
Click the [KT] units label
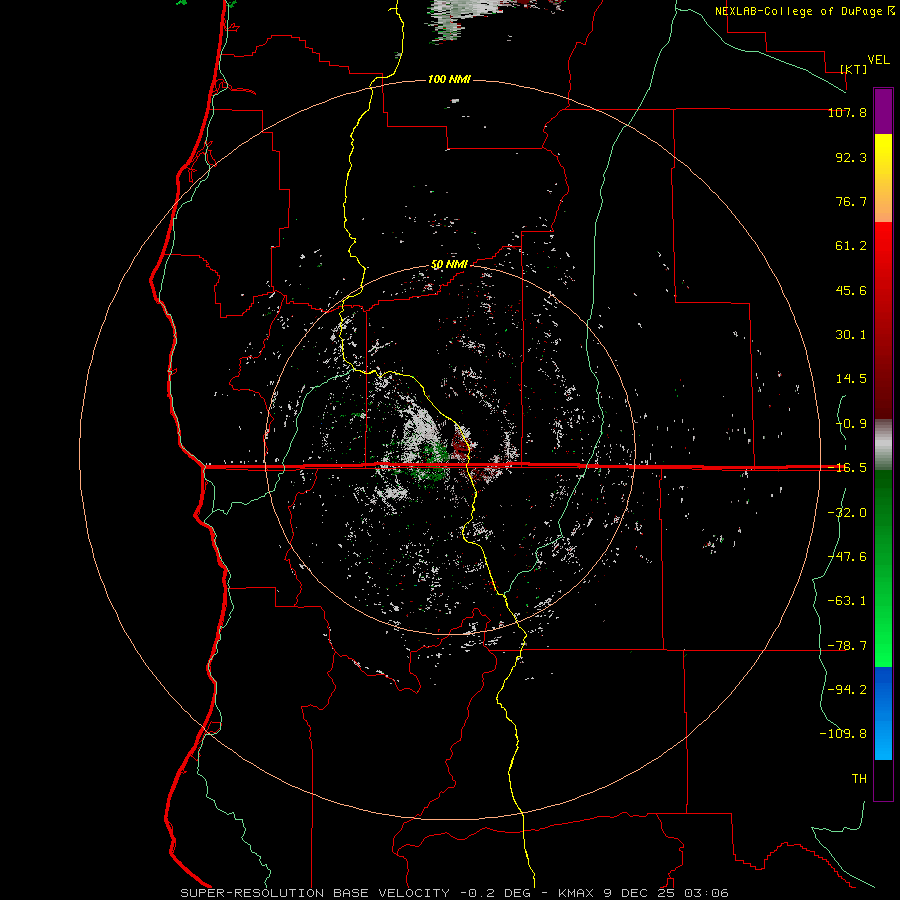854,69
